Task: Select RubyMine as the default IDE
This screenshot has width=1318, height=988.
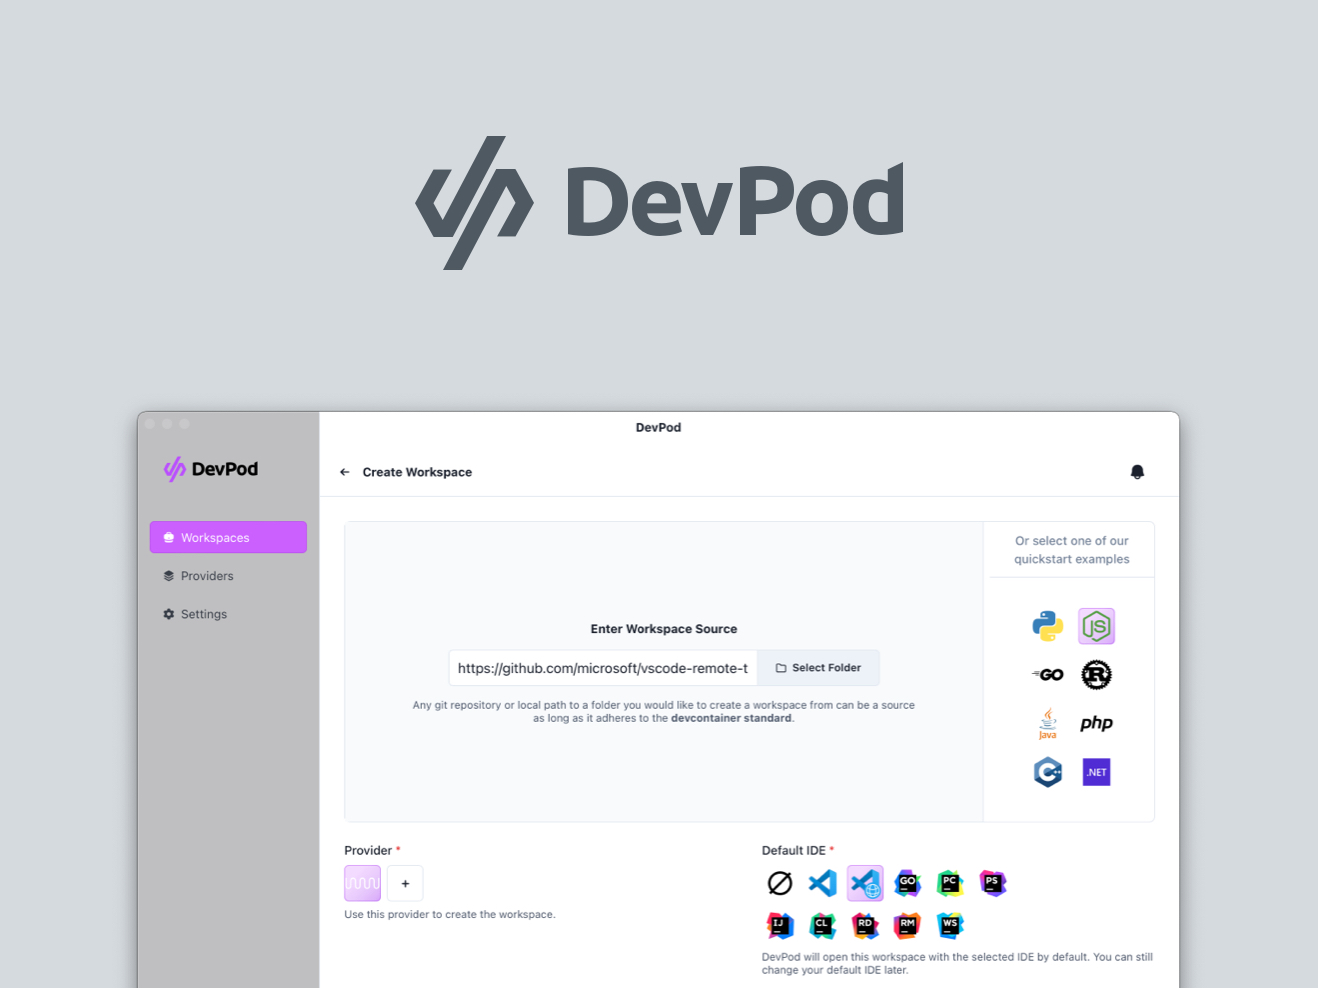Action: (908, 925)
